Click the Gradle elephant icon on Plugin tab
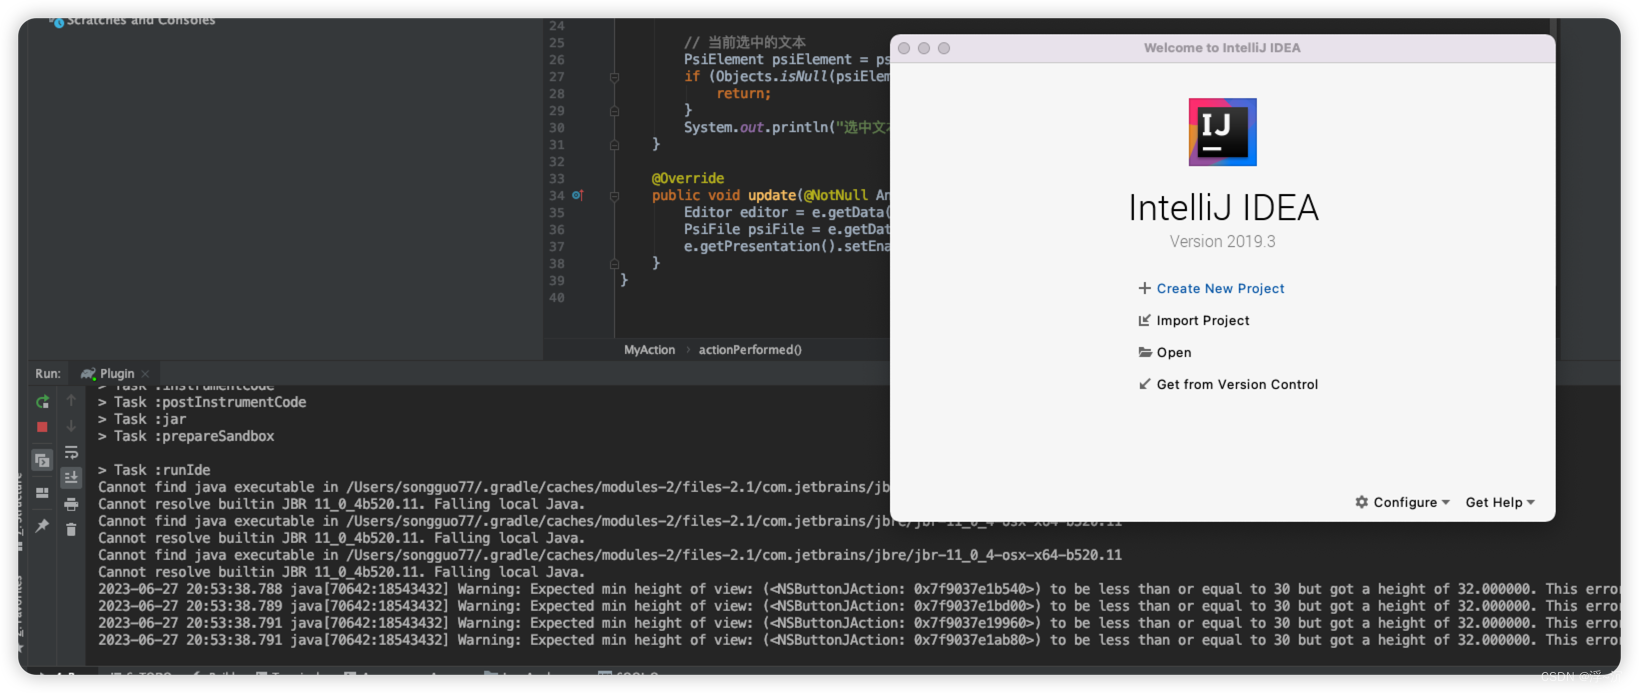Screen dimensions: 1639x693 point(88,373)
